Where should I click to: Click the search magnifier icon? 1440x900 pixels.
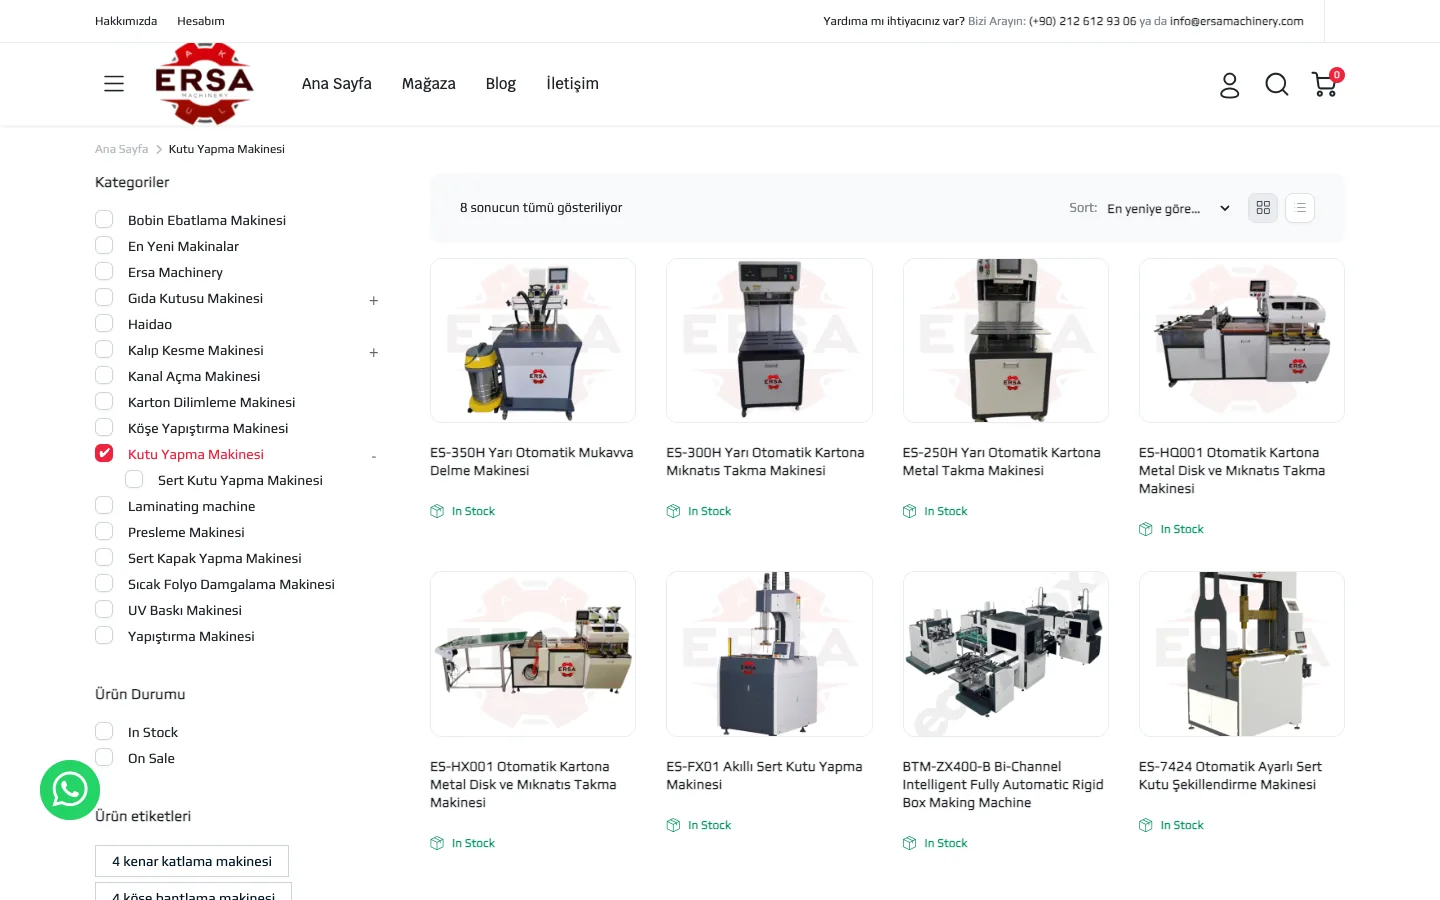point(1277,85)
